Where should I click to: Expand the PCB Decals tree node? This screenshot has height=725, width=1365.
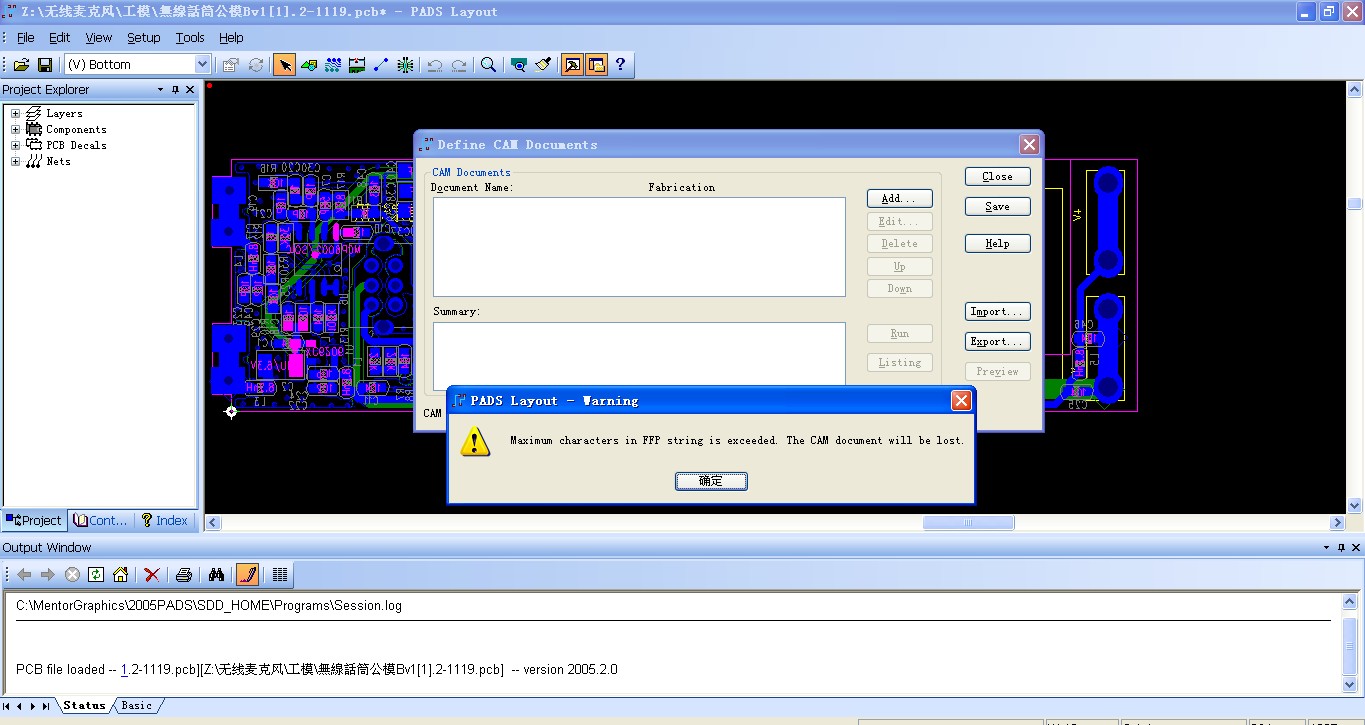15,145
